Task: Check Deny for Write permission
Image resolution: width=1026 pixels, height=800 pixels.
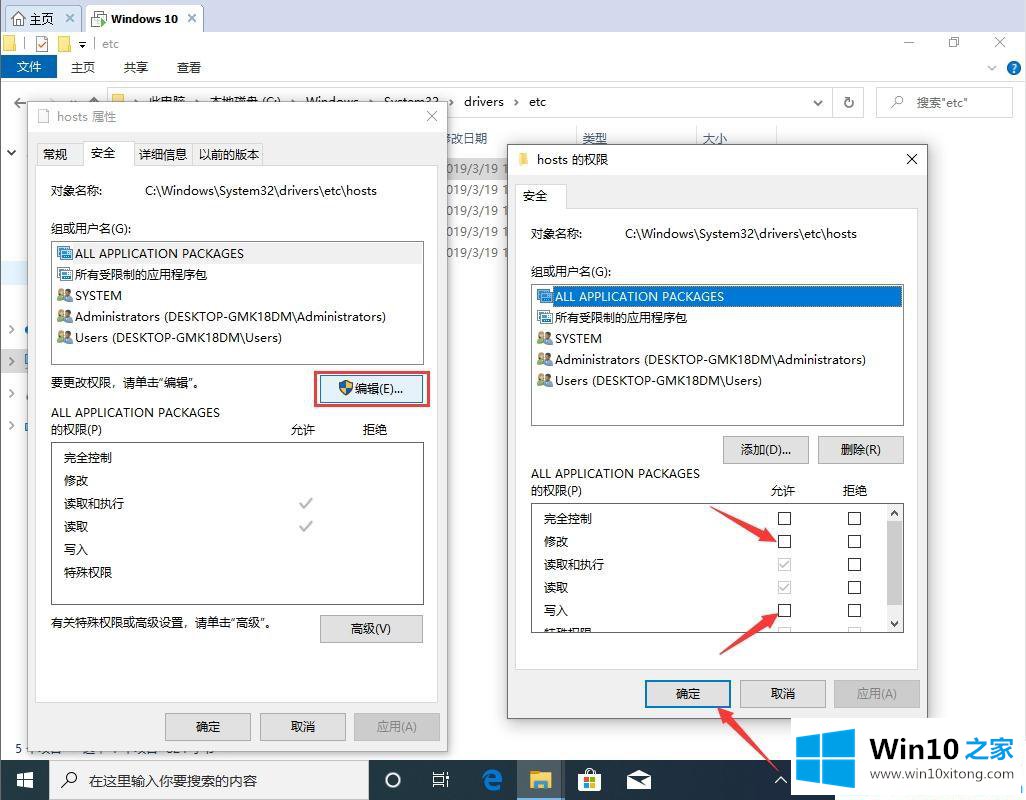Action: click(854, 610)
